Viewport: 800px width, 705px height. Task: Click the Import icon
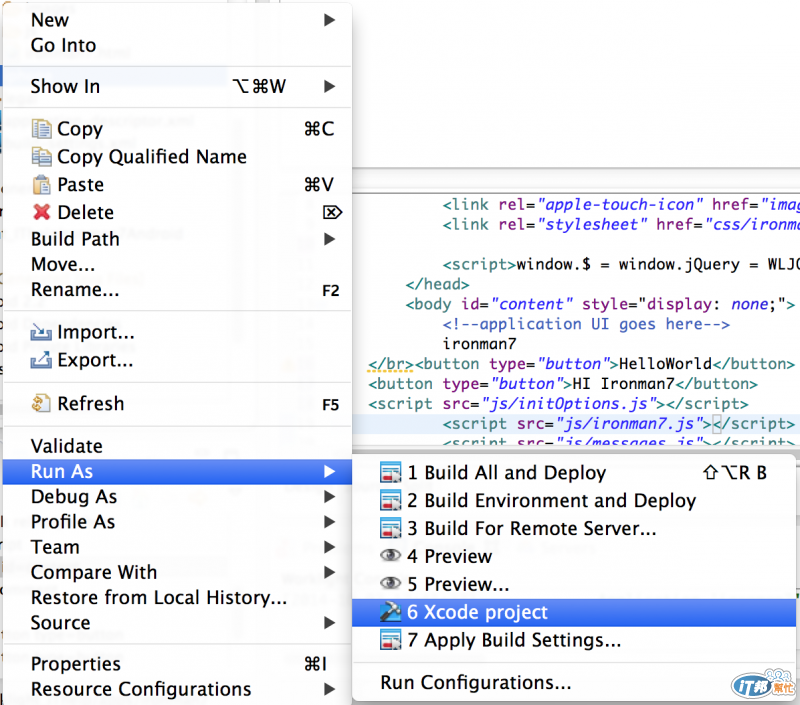(41, 332)
